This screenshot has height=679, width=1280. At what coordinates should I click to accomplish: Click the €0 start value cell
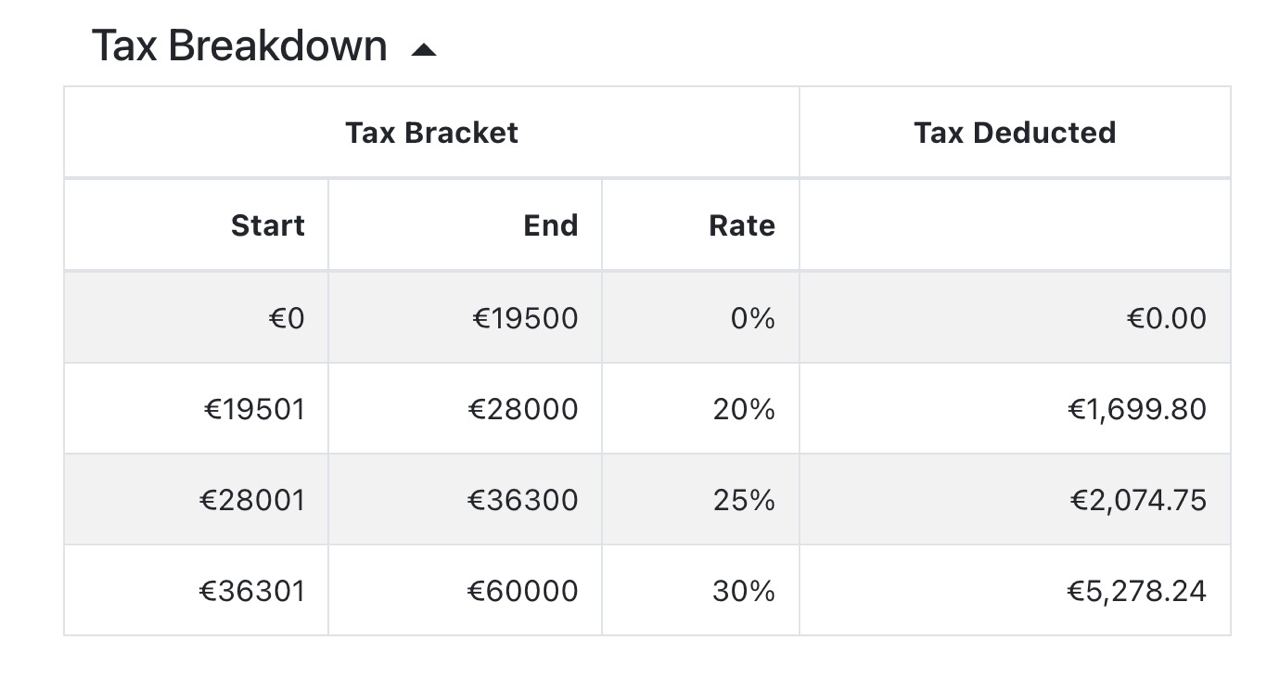(x=286, y=319)
